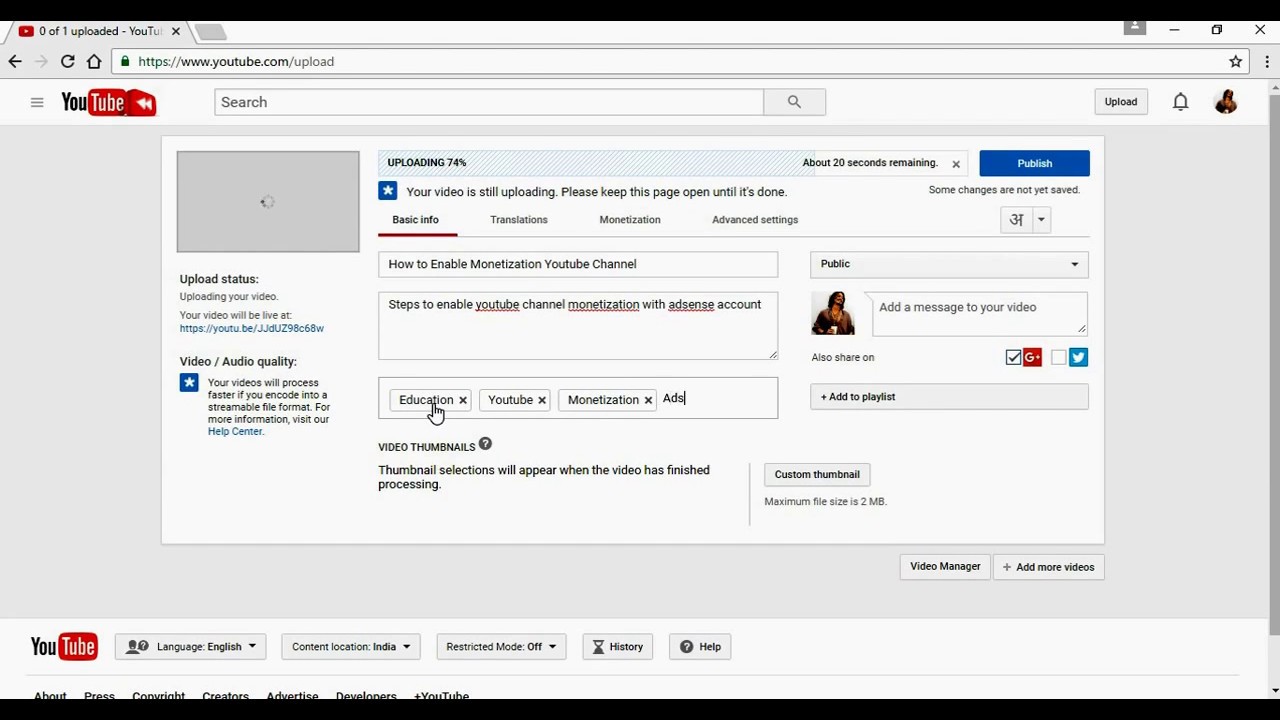Click the Custom thumbnail button
The height and width of the screenshot is (720, 1280).
pos(817,474)
